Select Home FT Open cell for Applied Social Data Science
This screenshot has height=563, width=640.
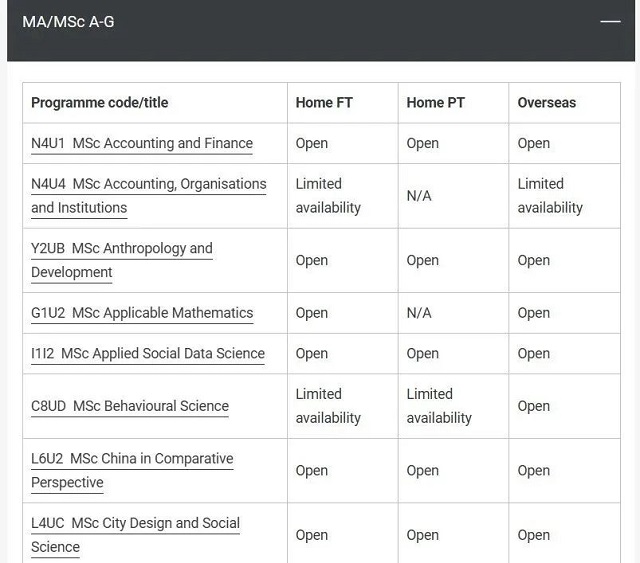(x=343, y=353)
